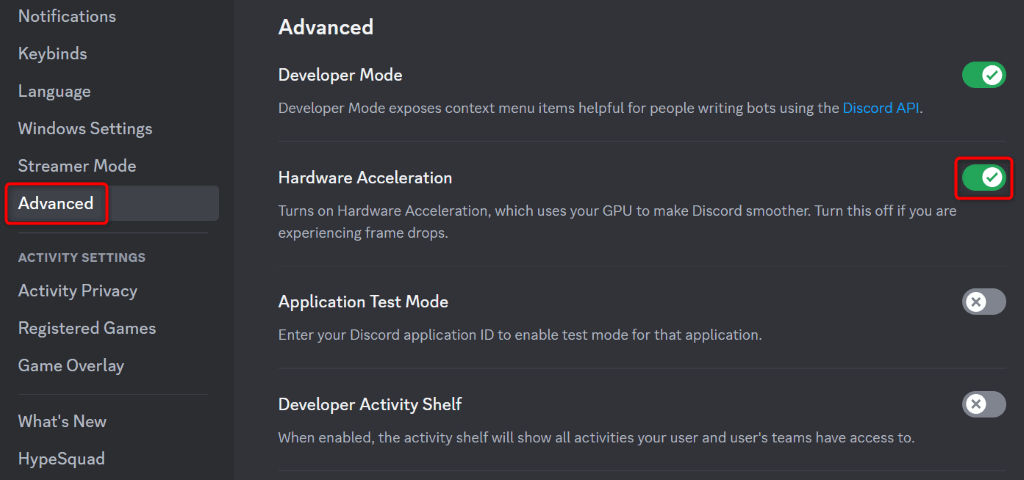Go to Keybinds settings
The image size is (1024, 480).
pos(53,54)
